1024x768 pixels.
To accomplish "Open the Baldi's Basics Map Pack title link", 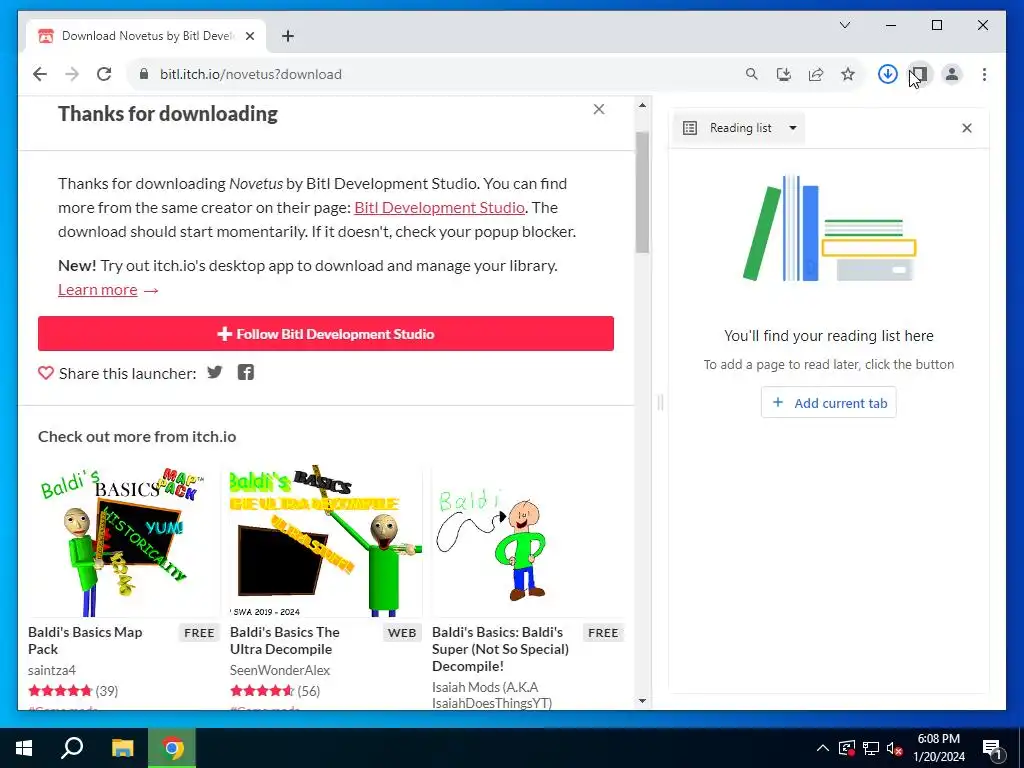I will (85, 641).
